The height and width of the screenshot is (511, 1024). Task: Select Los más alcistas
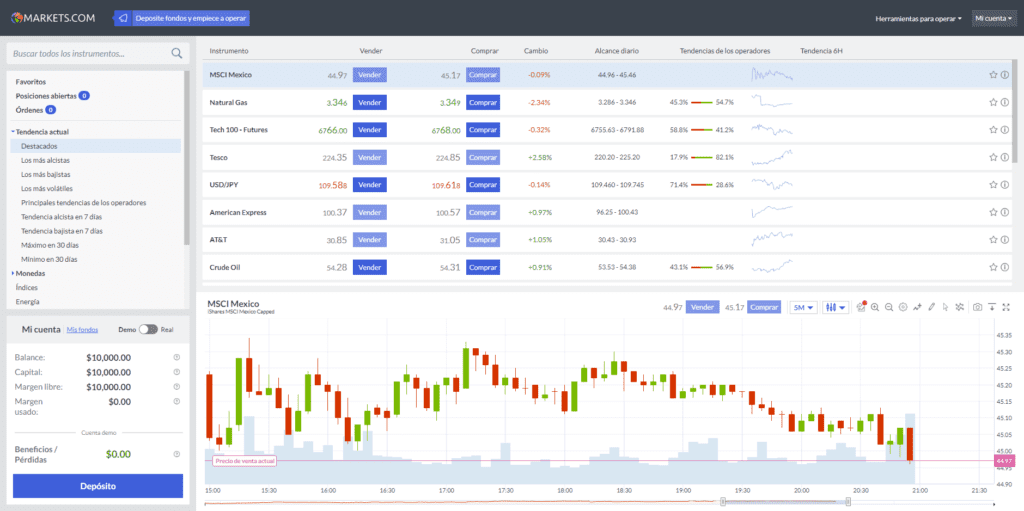coord(45,160)
